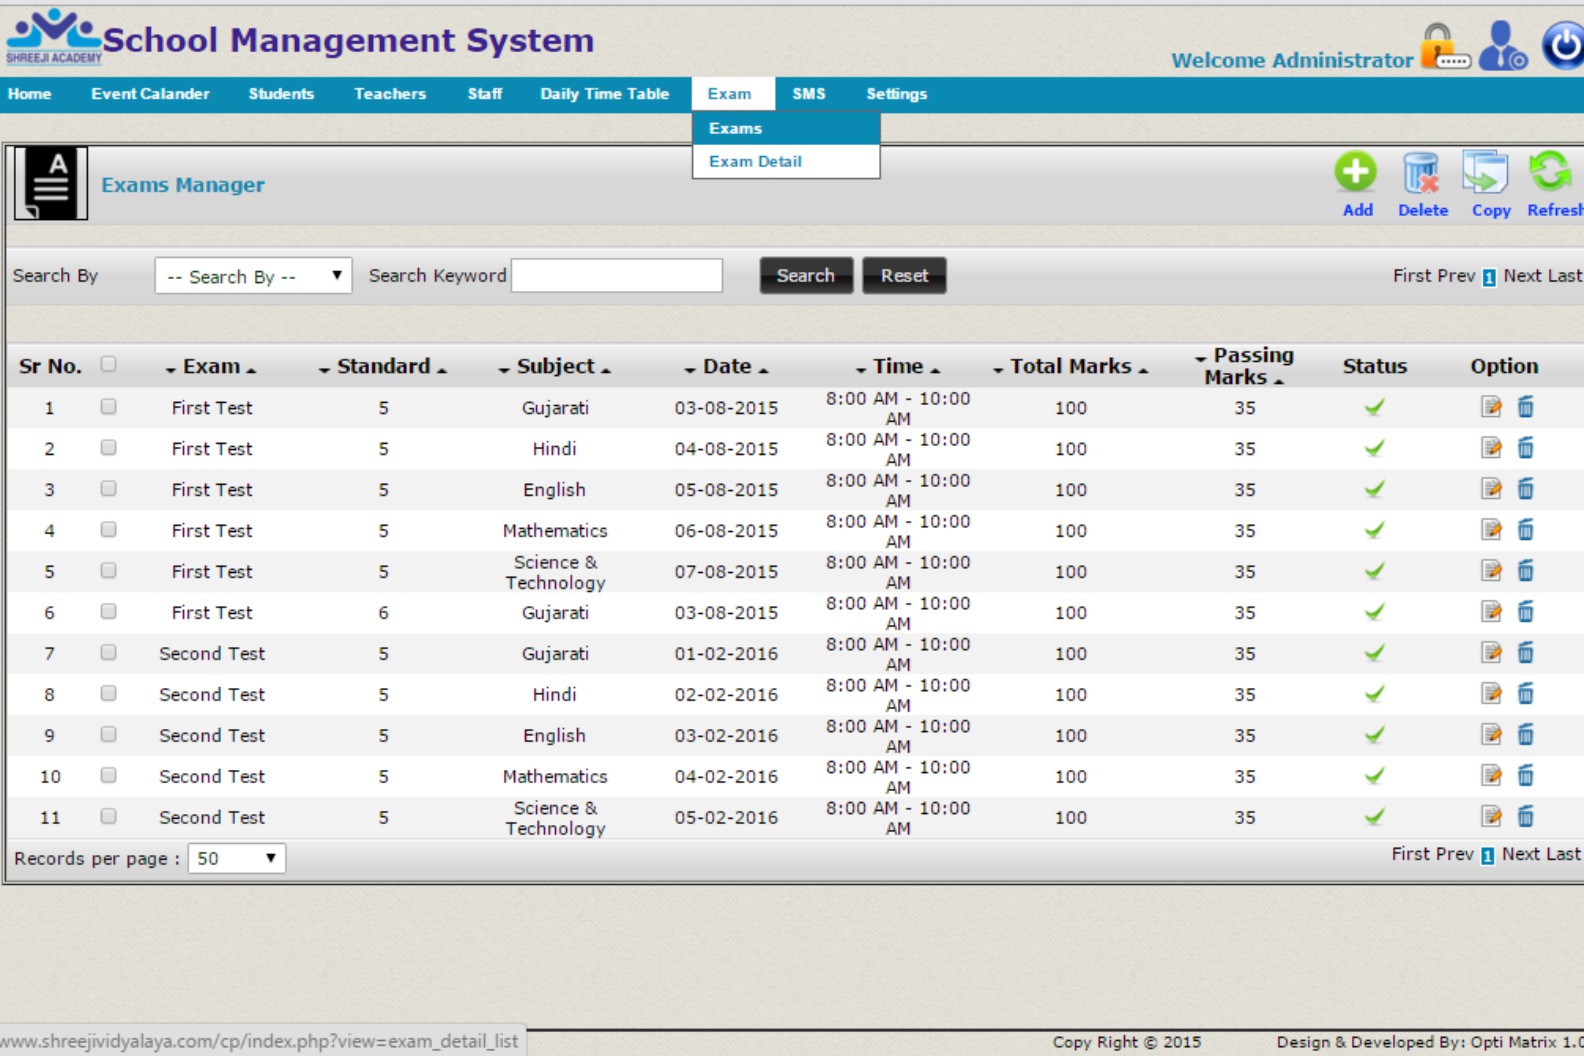Click the Search Keyword input field
This screenshot has width=1584, height=1056.
617,276
